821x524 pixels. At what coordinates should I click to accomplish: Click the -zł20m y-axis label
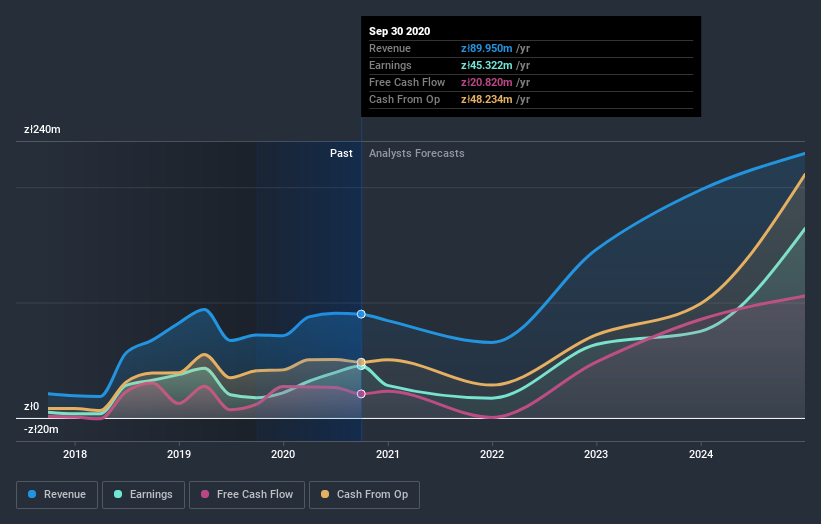(41, 429)
